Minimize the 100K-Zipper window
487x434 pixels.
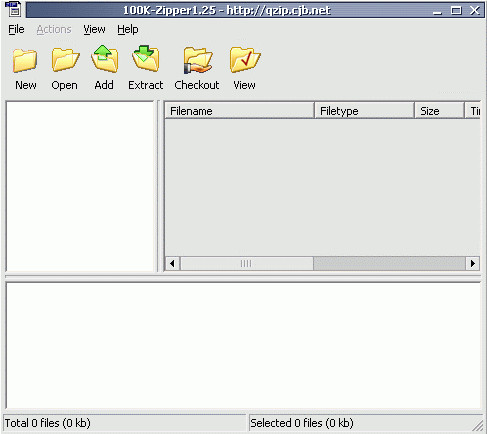click(x=437, y=10)
